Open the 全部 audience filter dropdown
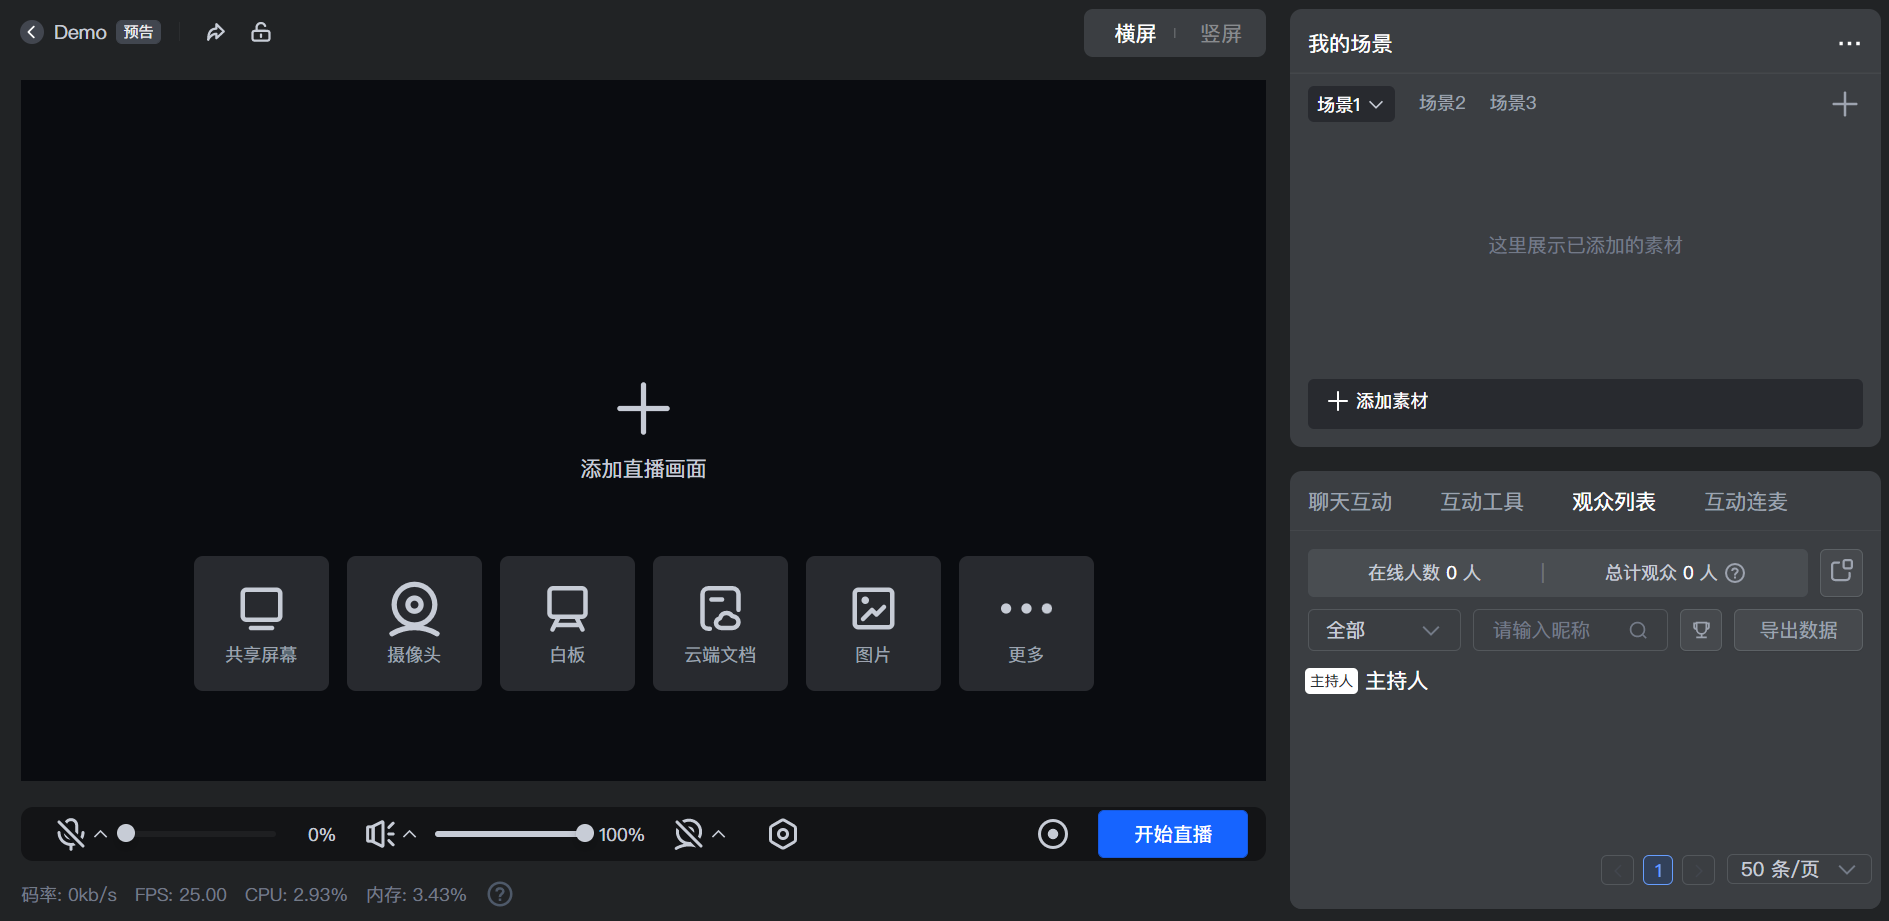Image resolution: width=1889 pixels, height=921 pixels. click(x=1383, y=630)
